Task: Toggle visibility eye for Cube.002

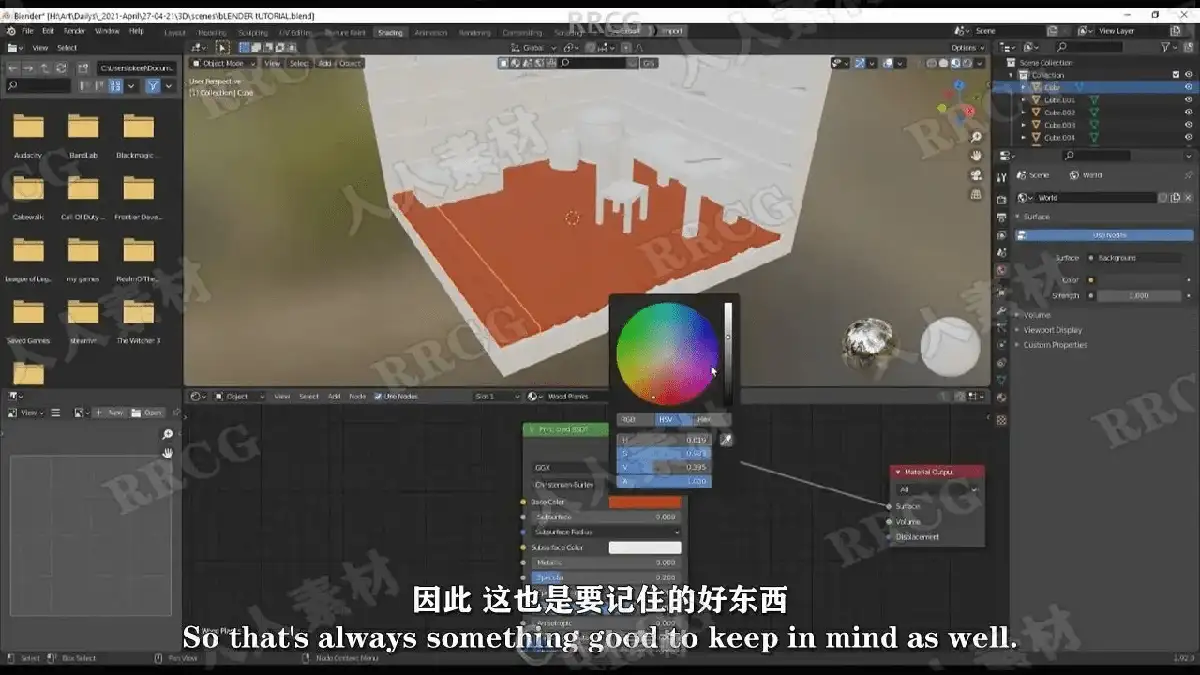Action: click(x=1188, y=112)
